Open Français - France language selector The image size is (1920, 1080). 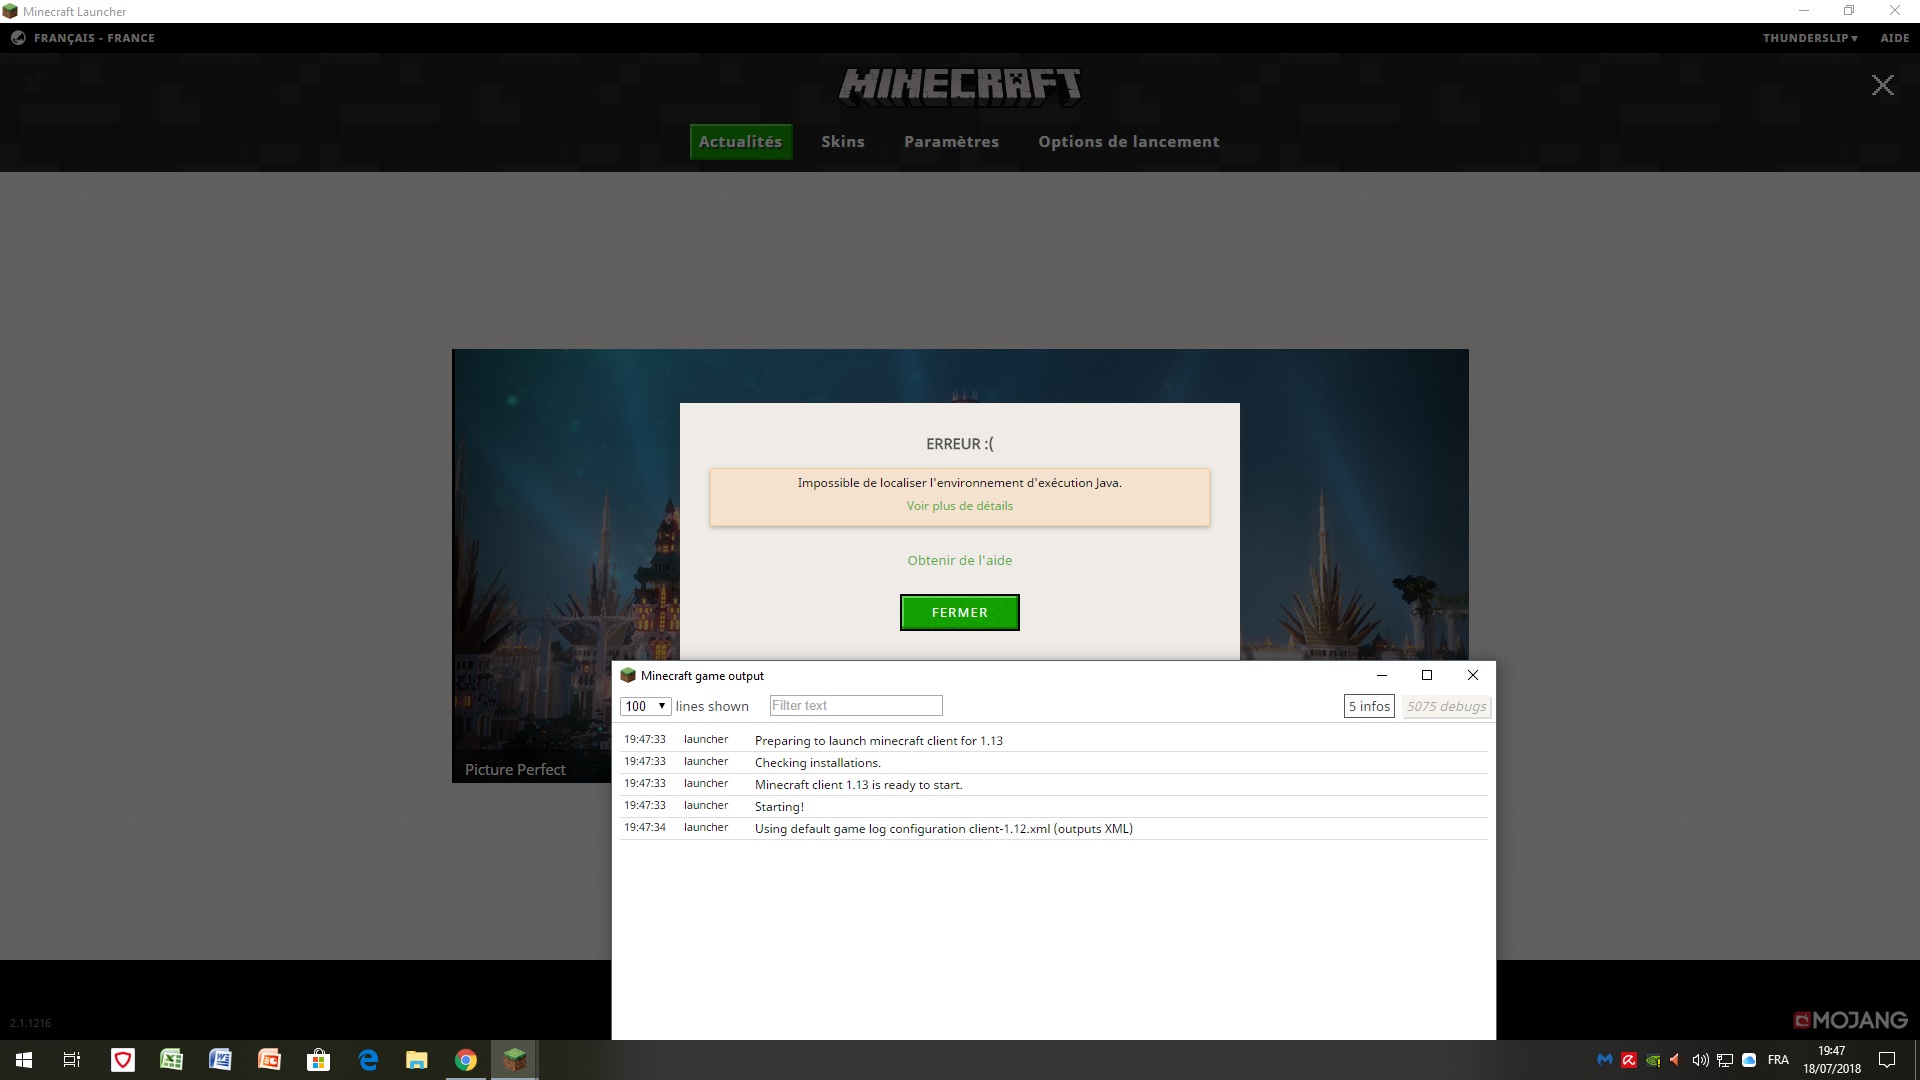point(94,38)
